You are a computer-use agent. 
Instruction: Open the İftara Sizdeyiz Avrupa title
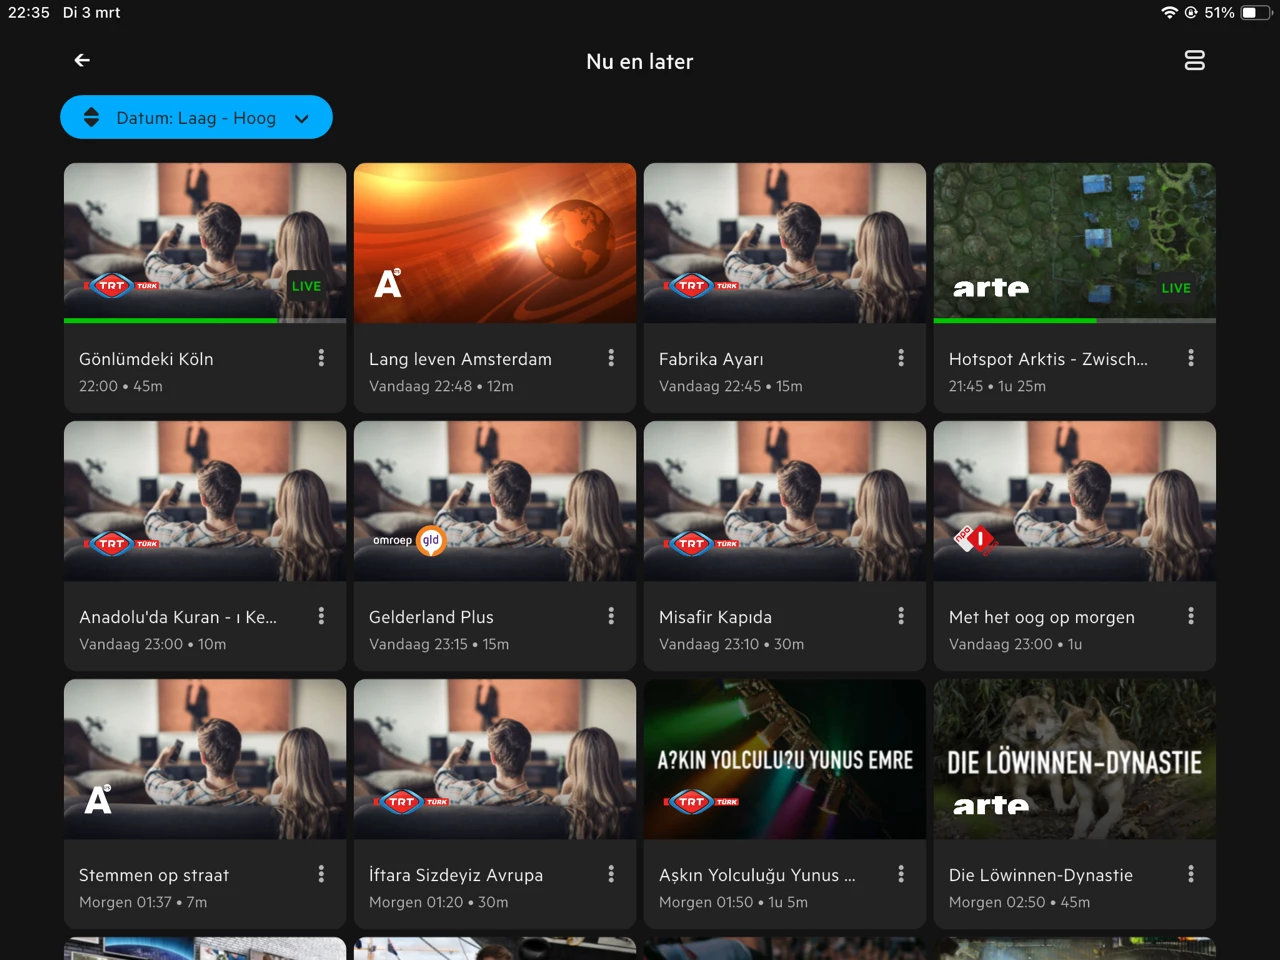456,875
